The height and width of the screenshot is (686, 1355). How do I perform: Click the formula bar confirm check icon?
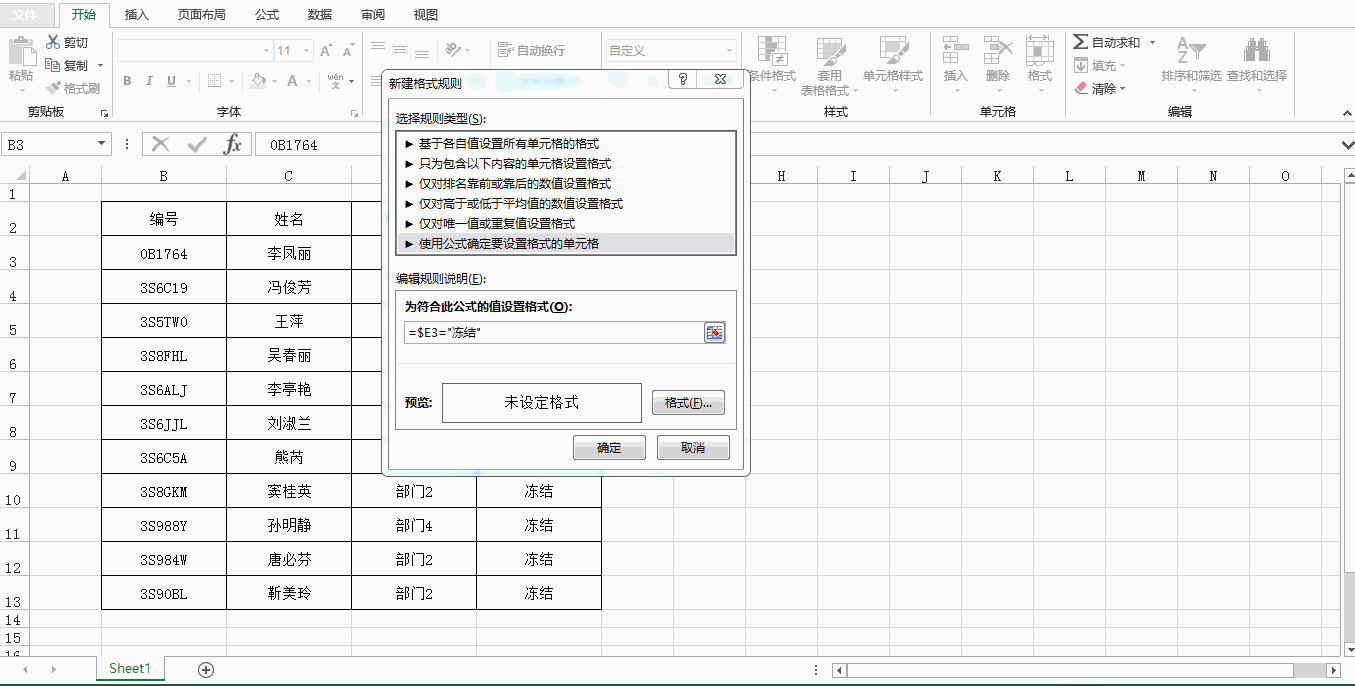197,145
